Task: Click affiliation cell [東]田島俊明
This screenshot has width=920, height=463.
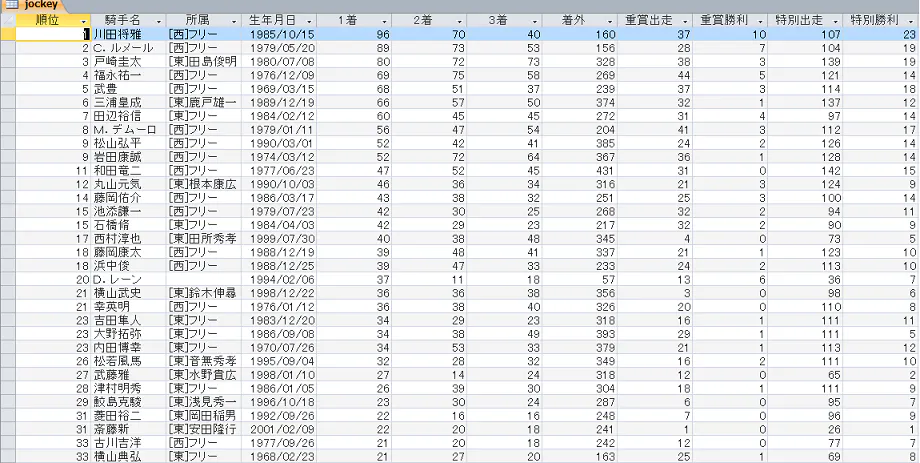Action: 203,61
